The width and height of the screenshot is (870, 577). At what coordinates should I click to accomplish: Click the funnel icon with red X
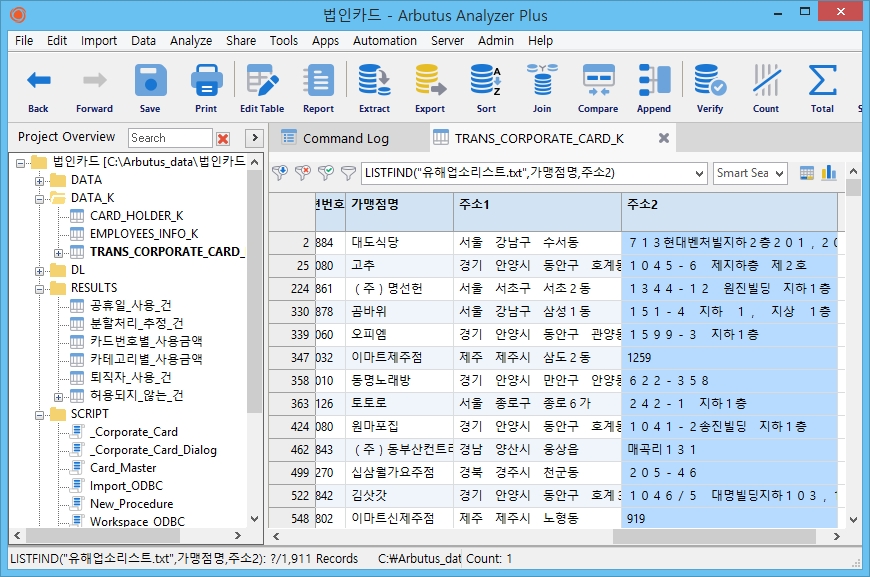(303, 173)
